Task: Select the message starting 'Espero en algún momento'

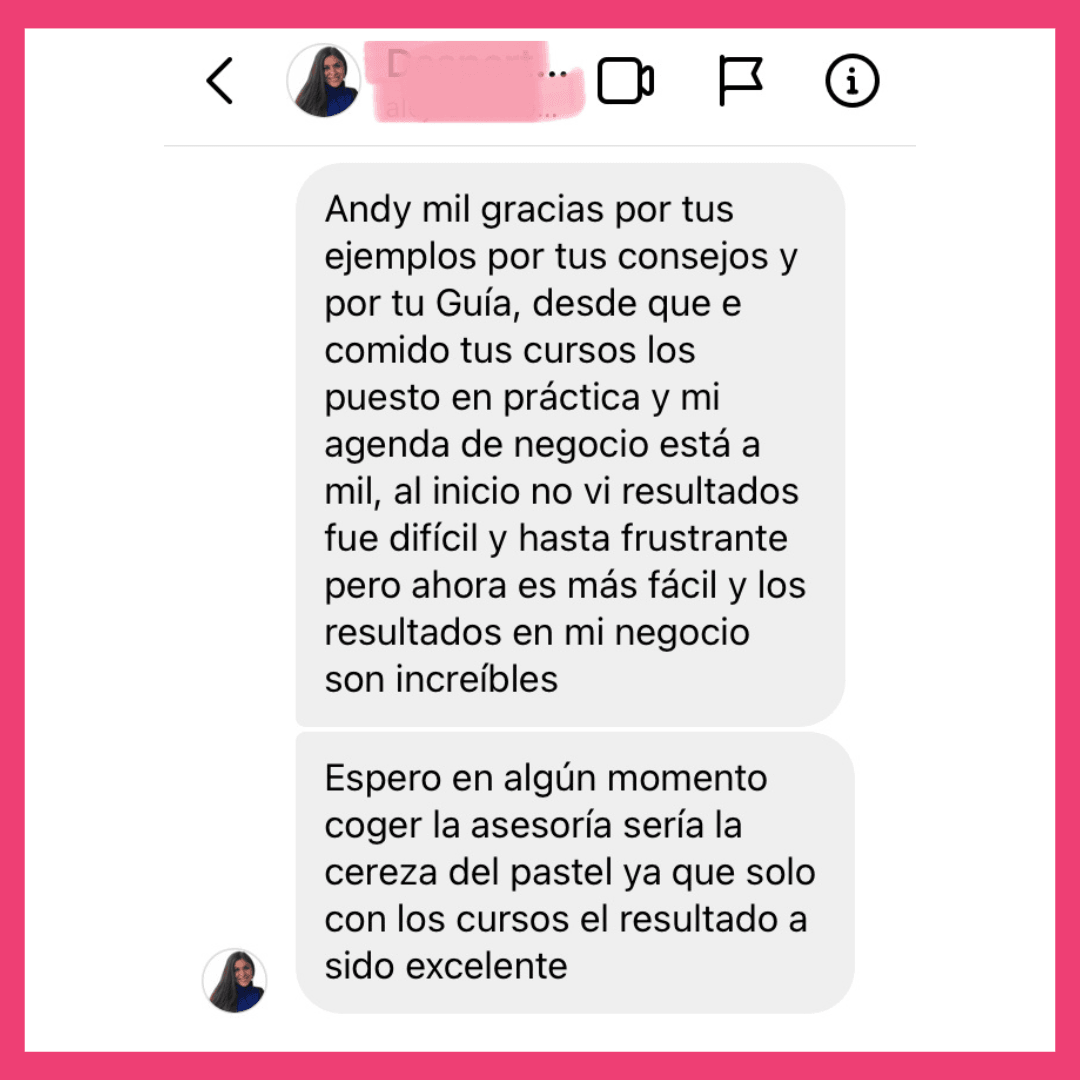Action: pyautogui.click(x=575, y=873)
